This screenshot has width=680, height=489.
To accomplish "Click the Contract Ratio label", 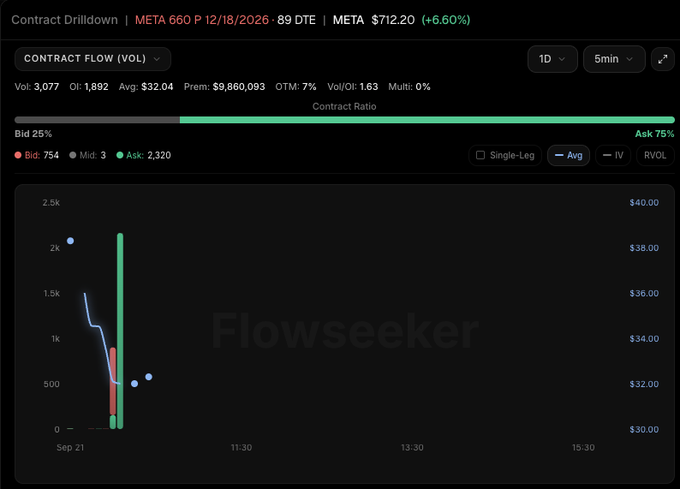I will [344, 106].
